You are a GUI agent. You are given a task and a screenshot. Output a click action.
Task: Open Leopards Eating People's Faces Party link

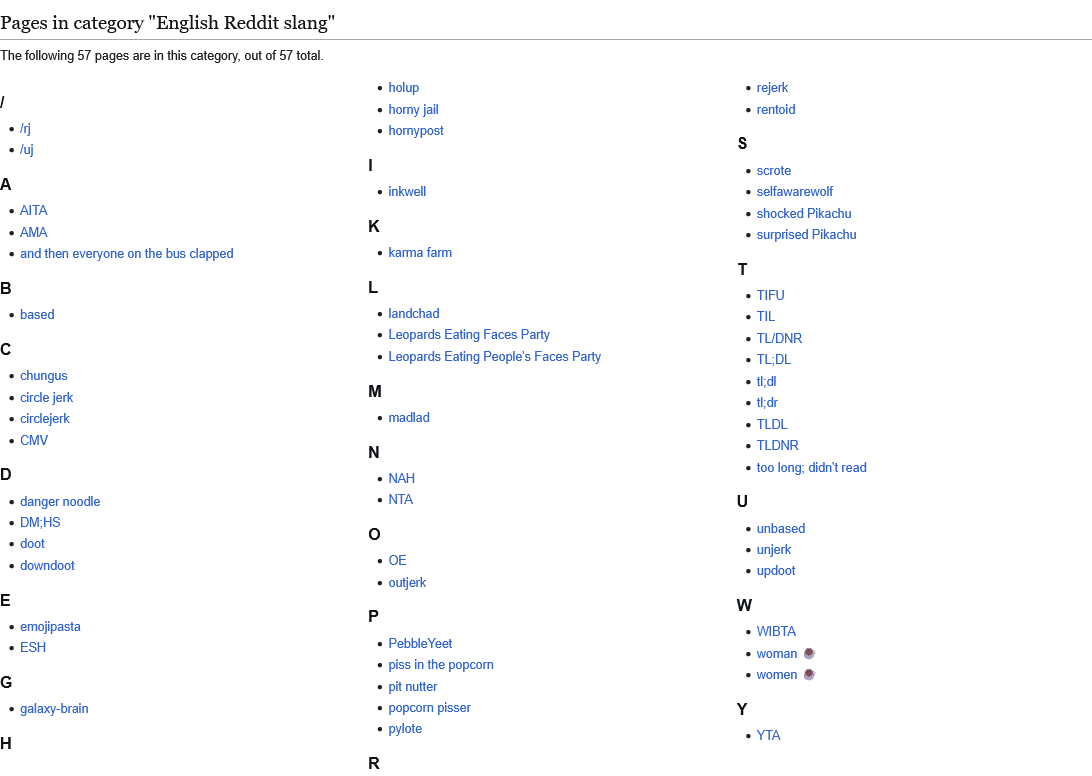click(494, 357)
